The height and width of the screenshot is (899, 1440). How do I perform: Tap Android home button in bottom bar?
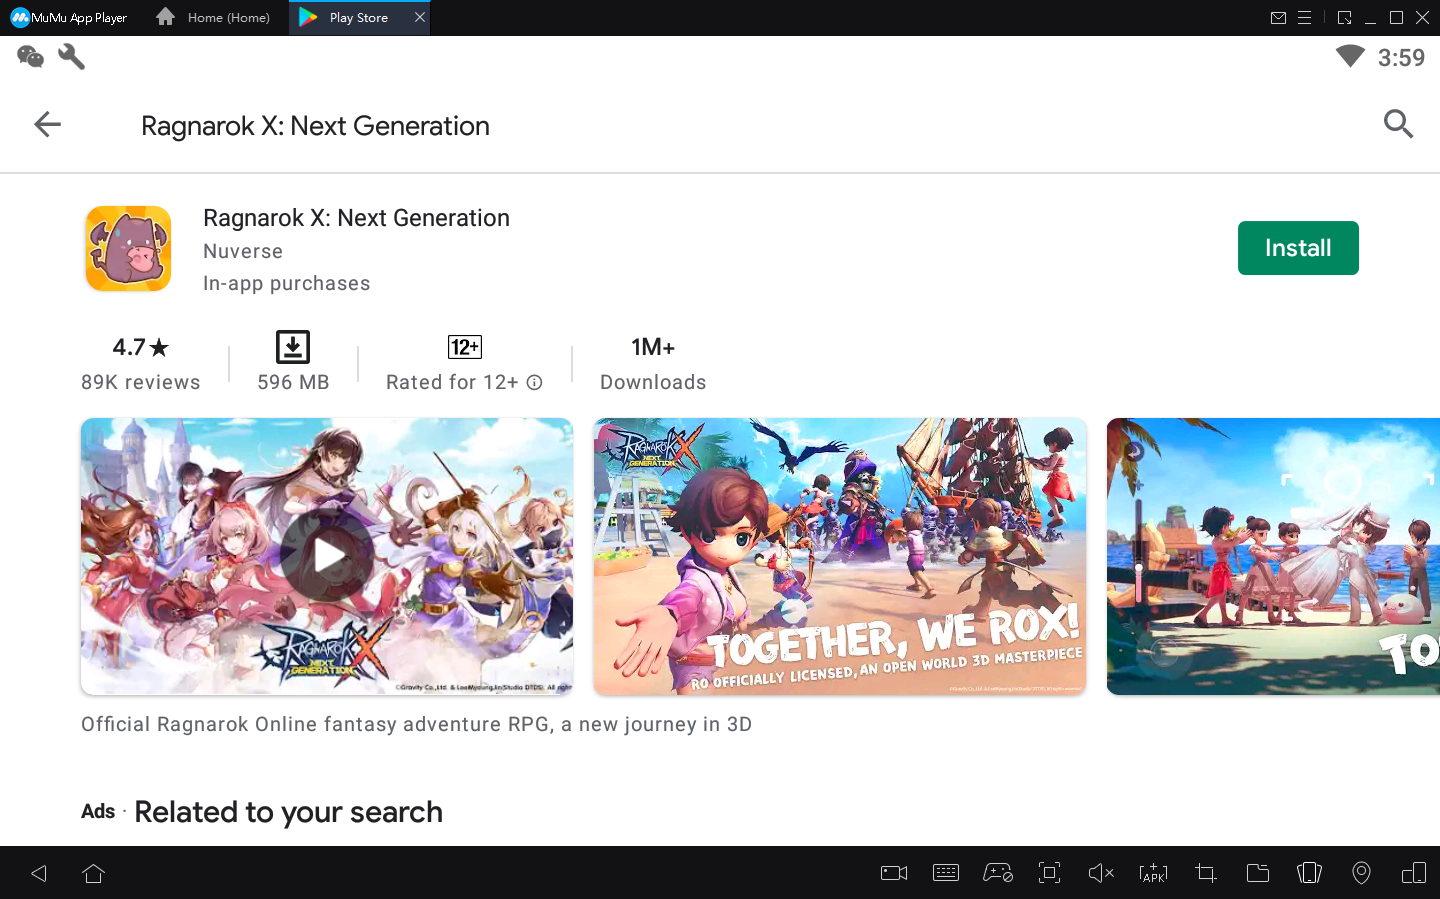(x=94, y=873)
